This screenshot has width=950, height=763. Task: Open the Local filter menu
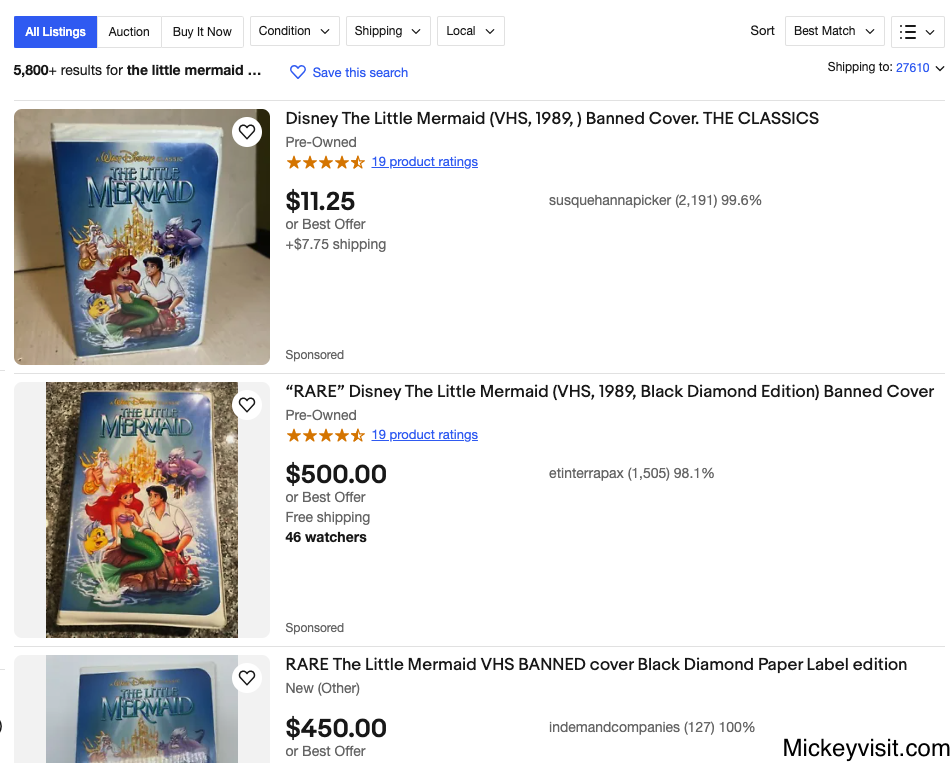coord(470,31)
